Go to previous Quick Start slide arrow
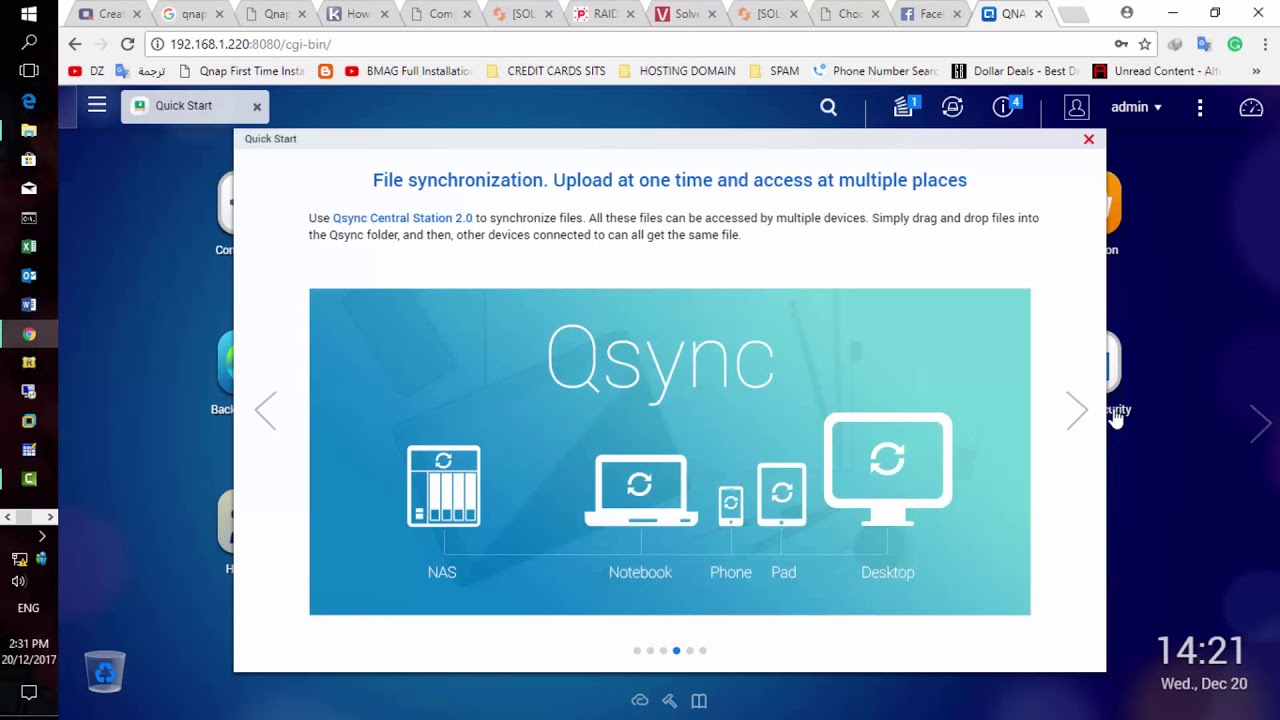Image resolution: width=1280 pixels, height=720 pixels. pos(265,410)
